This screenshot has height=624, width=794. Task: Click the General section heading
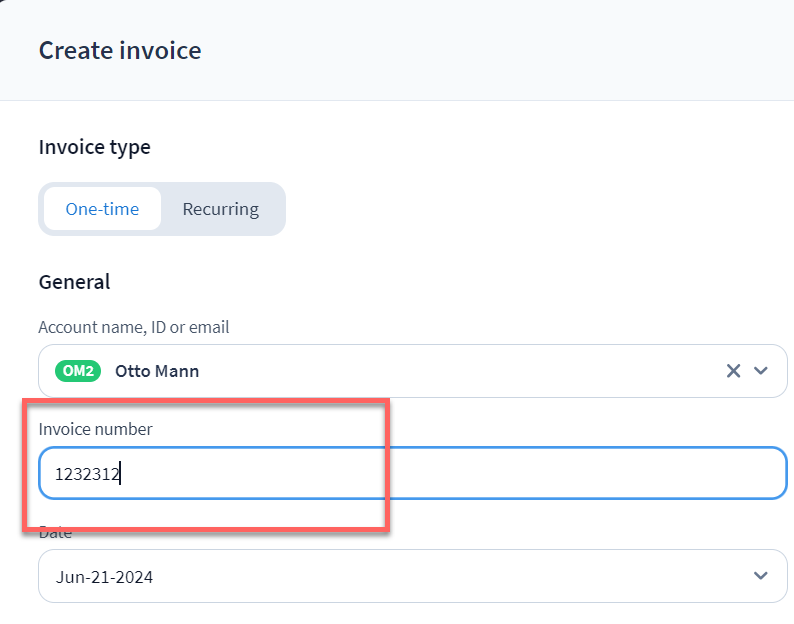[74, 282]
